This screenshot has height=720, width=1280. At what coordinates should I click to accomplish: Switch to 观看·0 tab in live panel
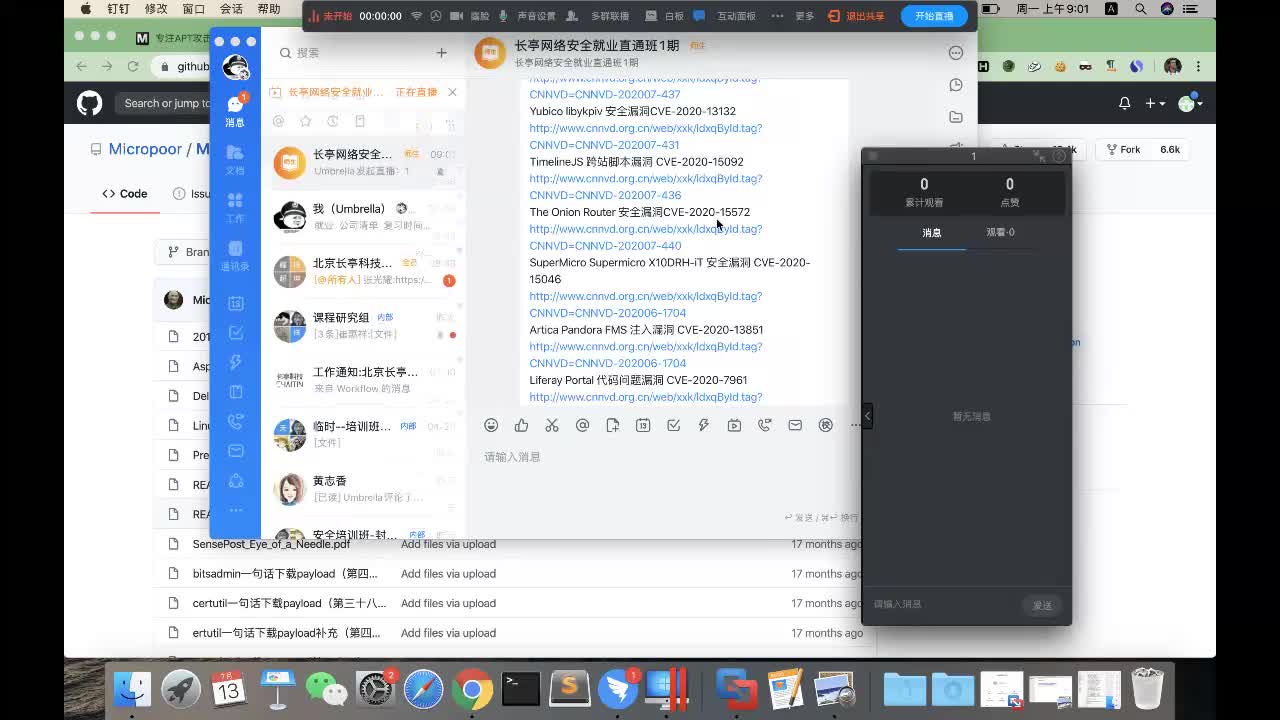1000,232
